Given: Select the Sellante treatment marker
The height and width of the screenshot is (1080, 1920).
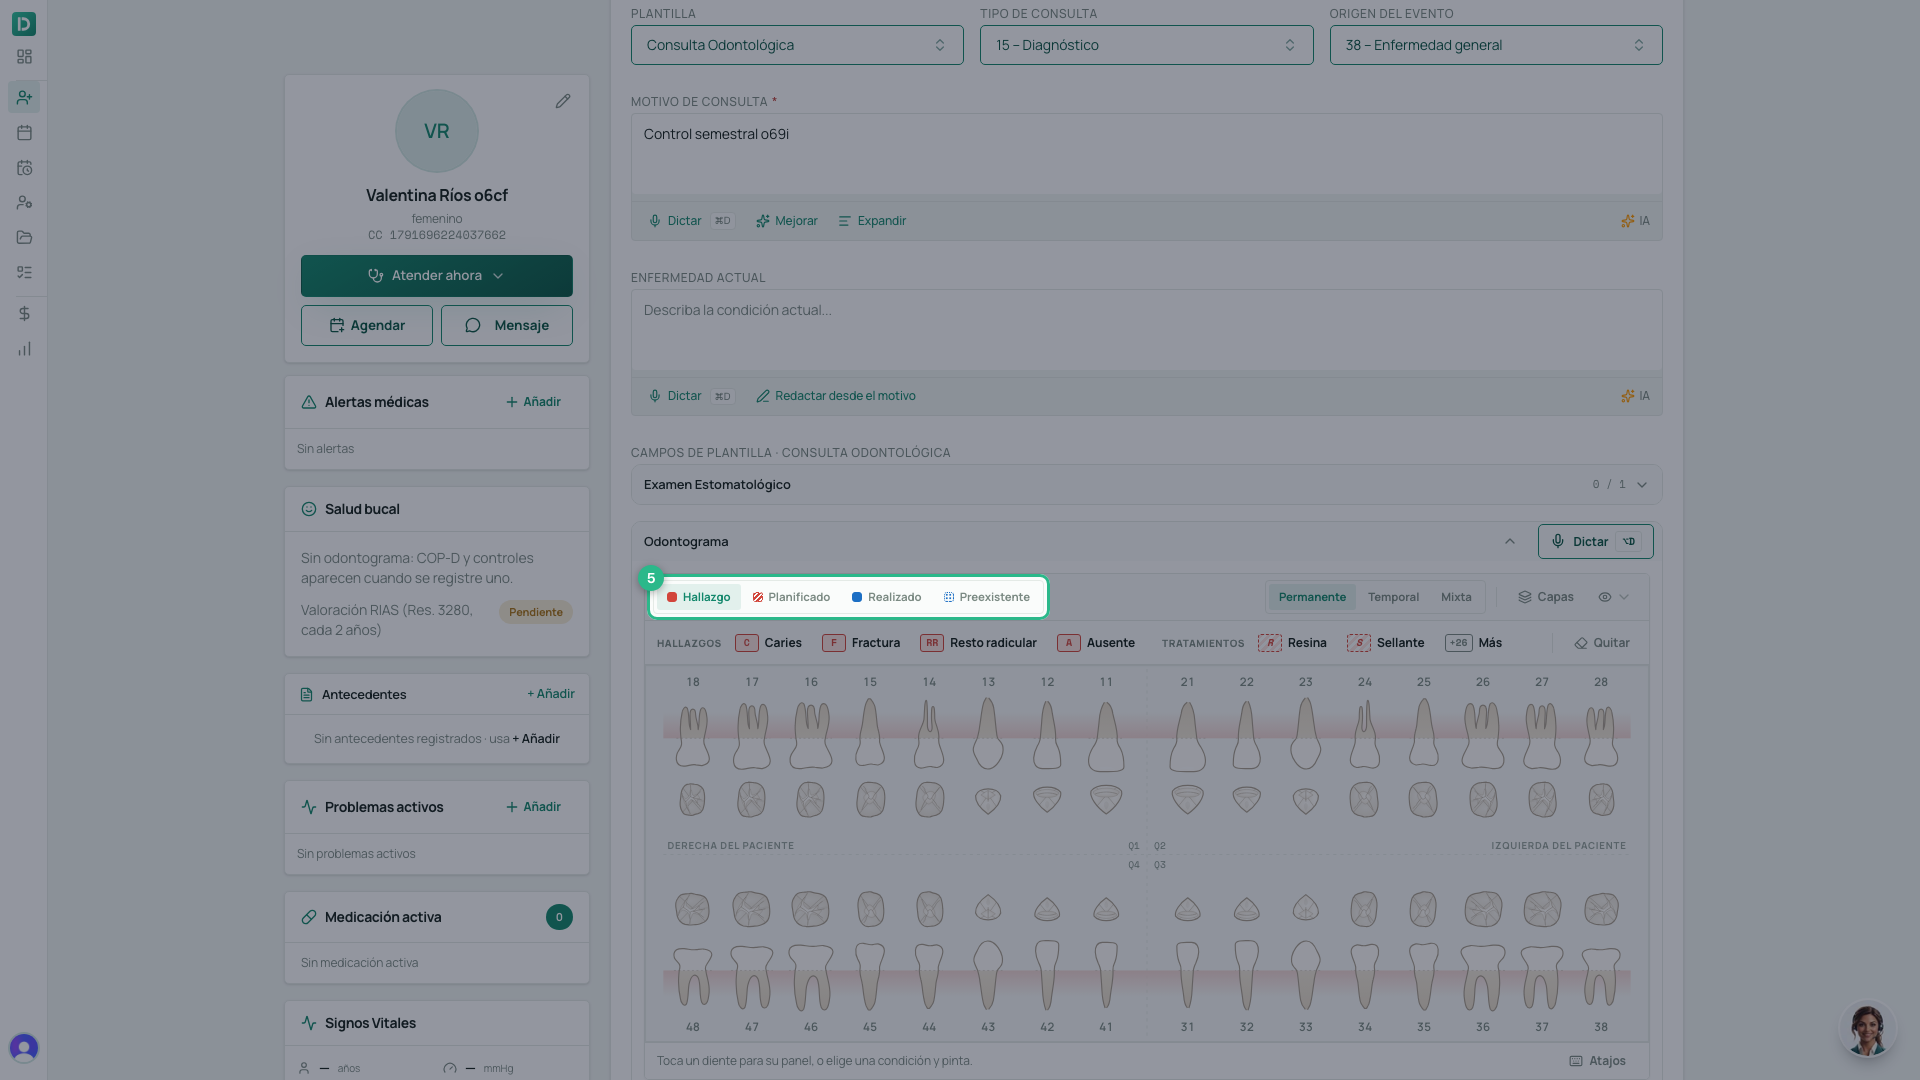Looking at the screenshot, I should coord(1385,643).
